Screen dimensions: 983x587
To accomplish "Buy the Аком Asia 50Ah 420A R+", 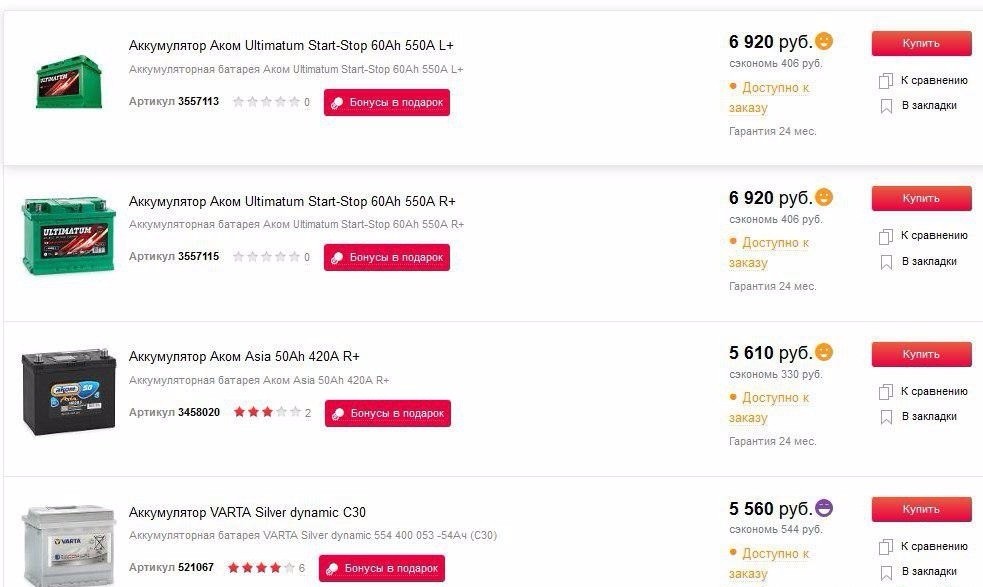I will click(921, 354).
